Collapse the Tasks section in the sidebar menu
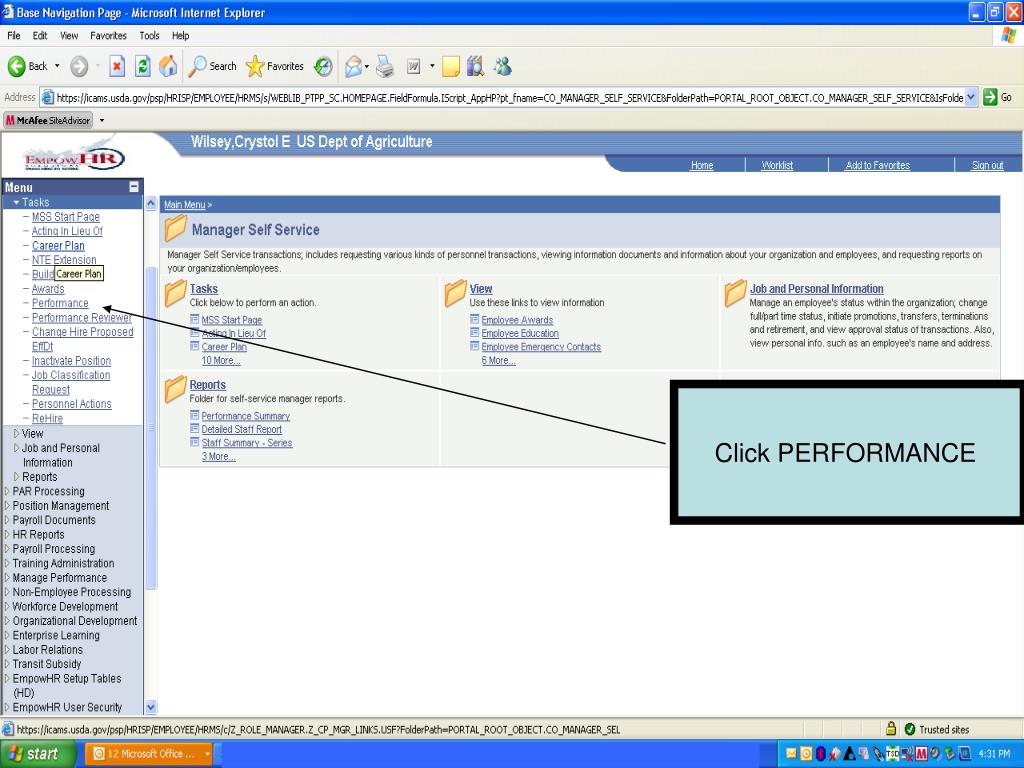Screen dimensions: 1024x768 tap(16, 202)
